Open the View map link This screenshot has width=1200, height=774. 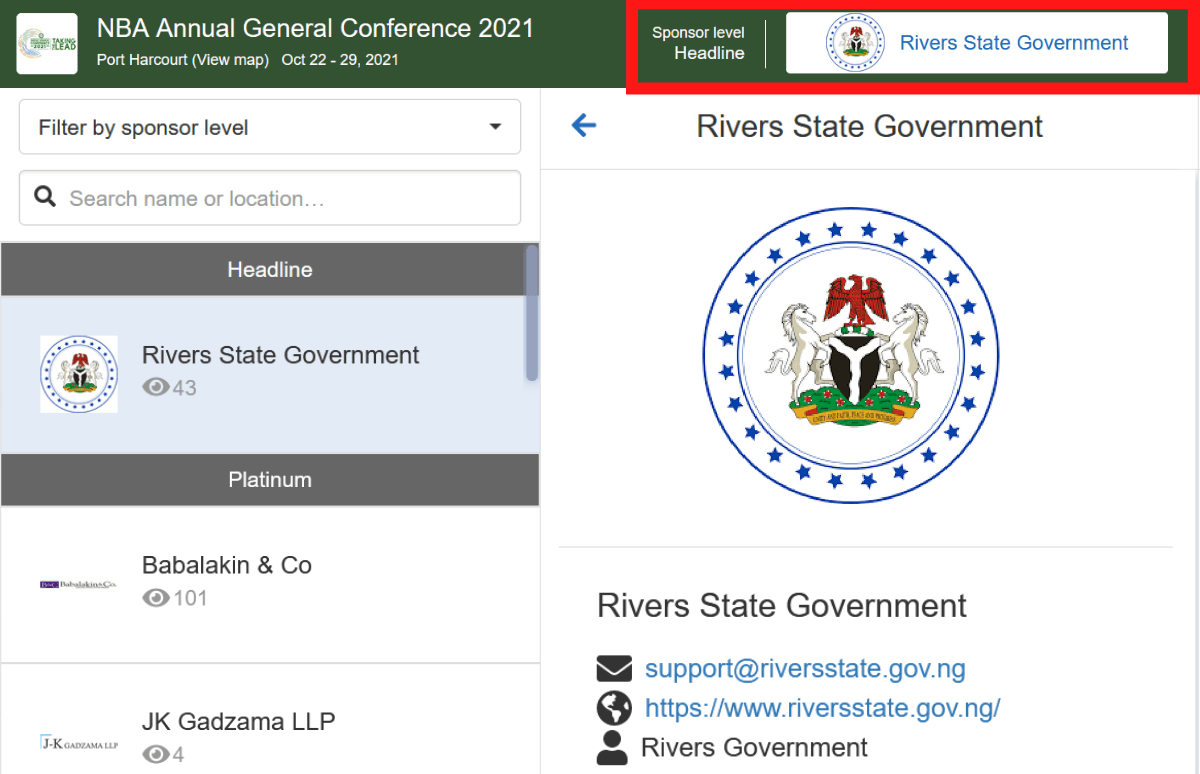231,60
